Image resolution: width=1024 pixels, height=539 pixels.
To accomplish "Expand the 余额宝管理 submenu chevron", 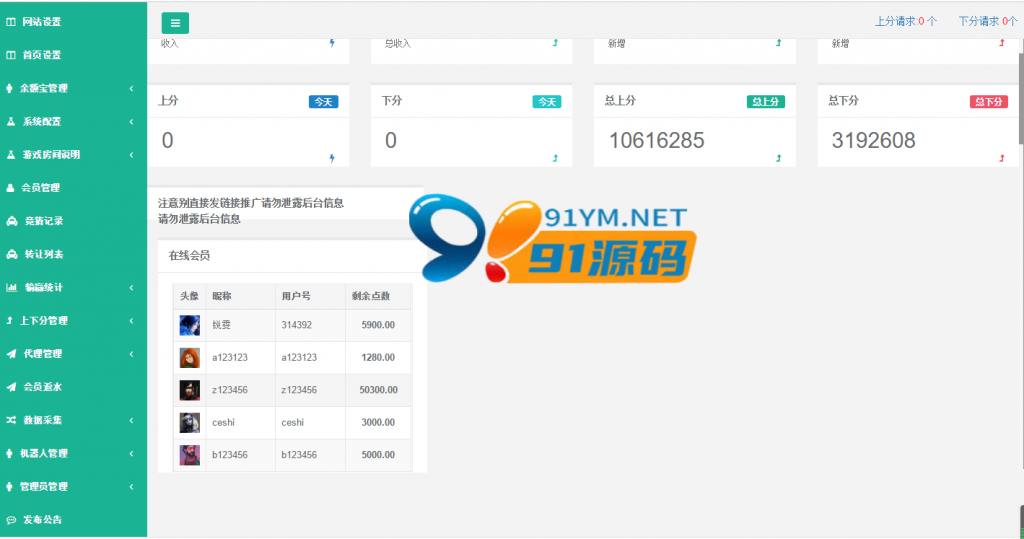I will (131, 88).
